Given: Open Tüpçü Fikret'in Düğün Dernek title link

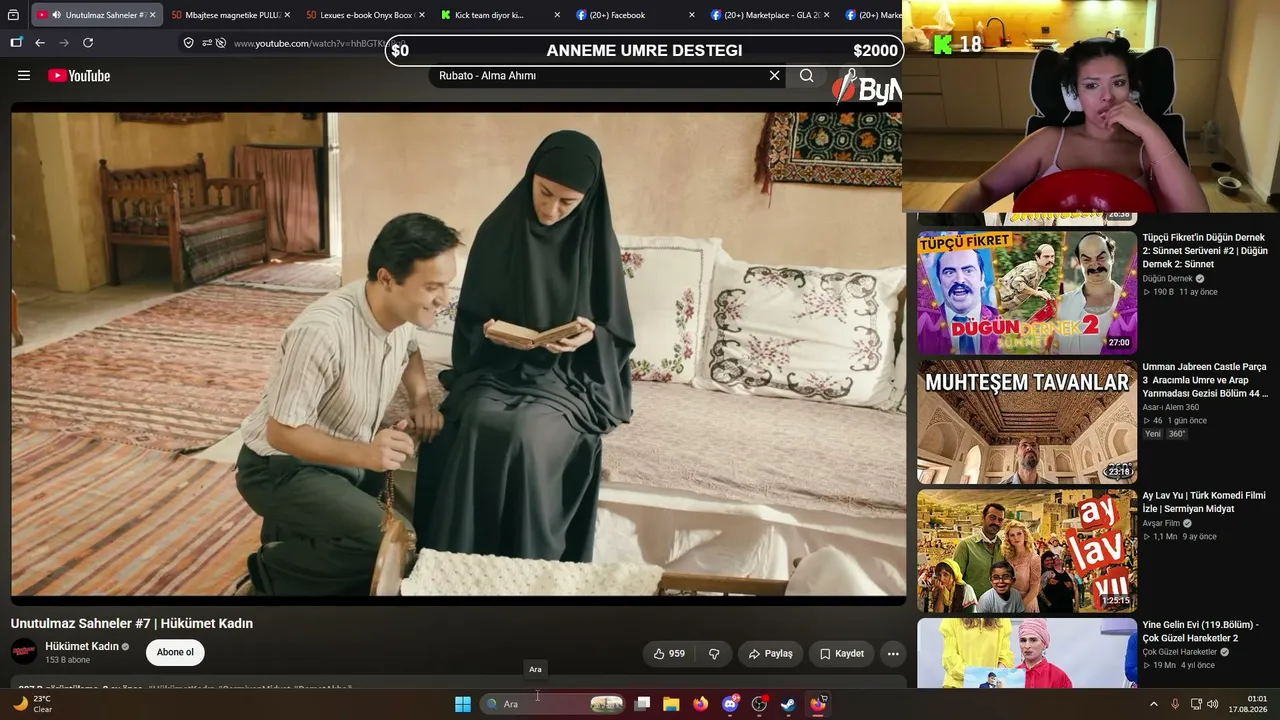Looking at the screenshot, I should point(1205,251).
